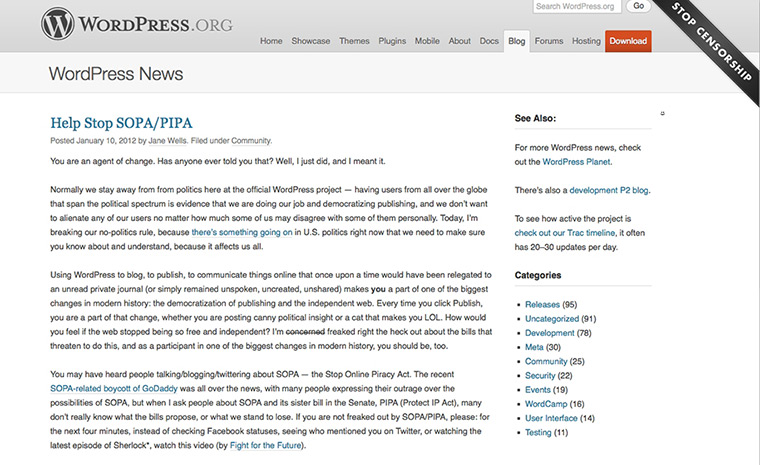Click author link Jane Wells
This screenshot has width=760, height=465.
click(167, 141)
